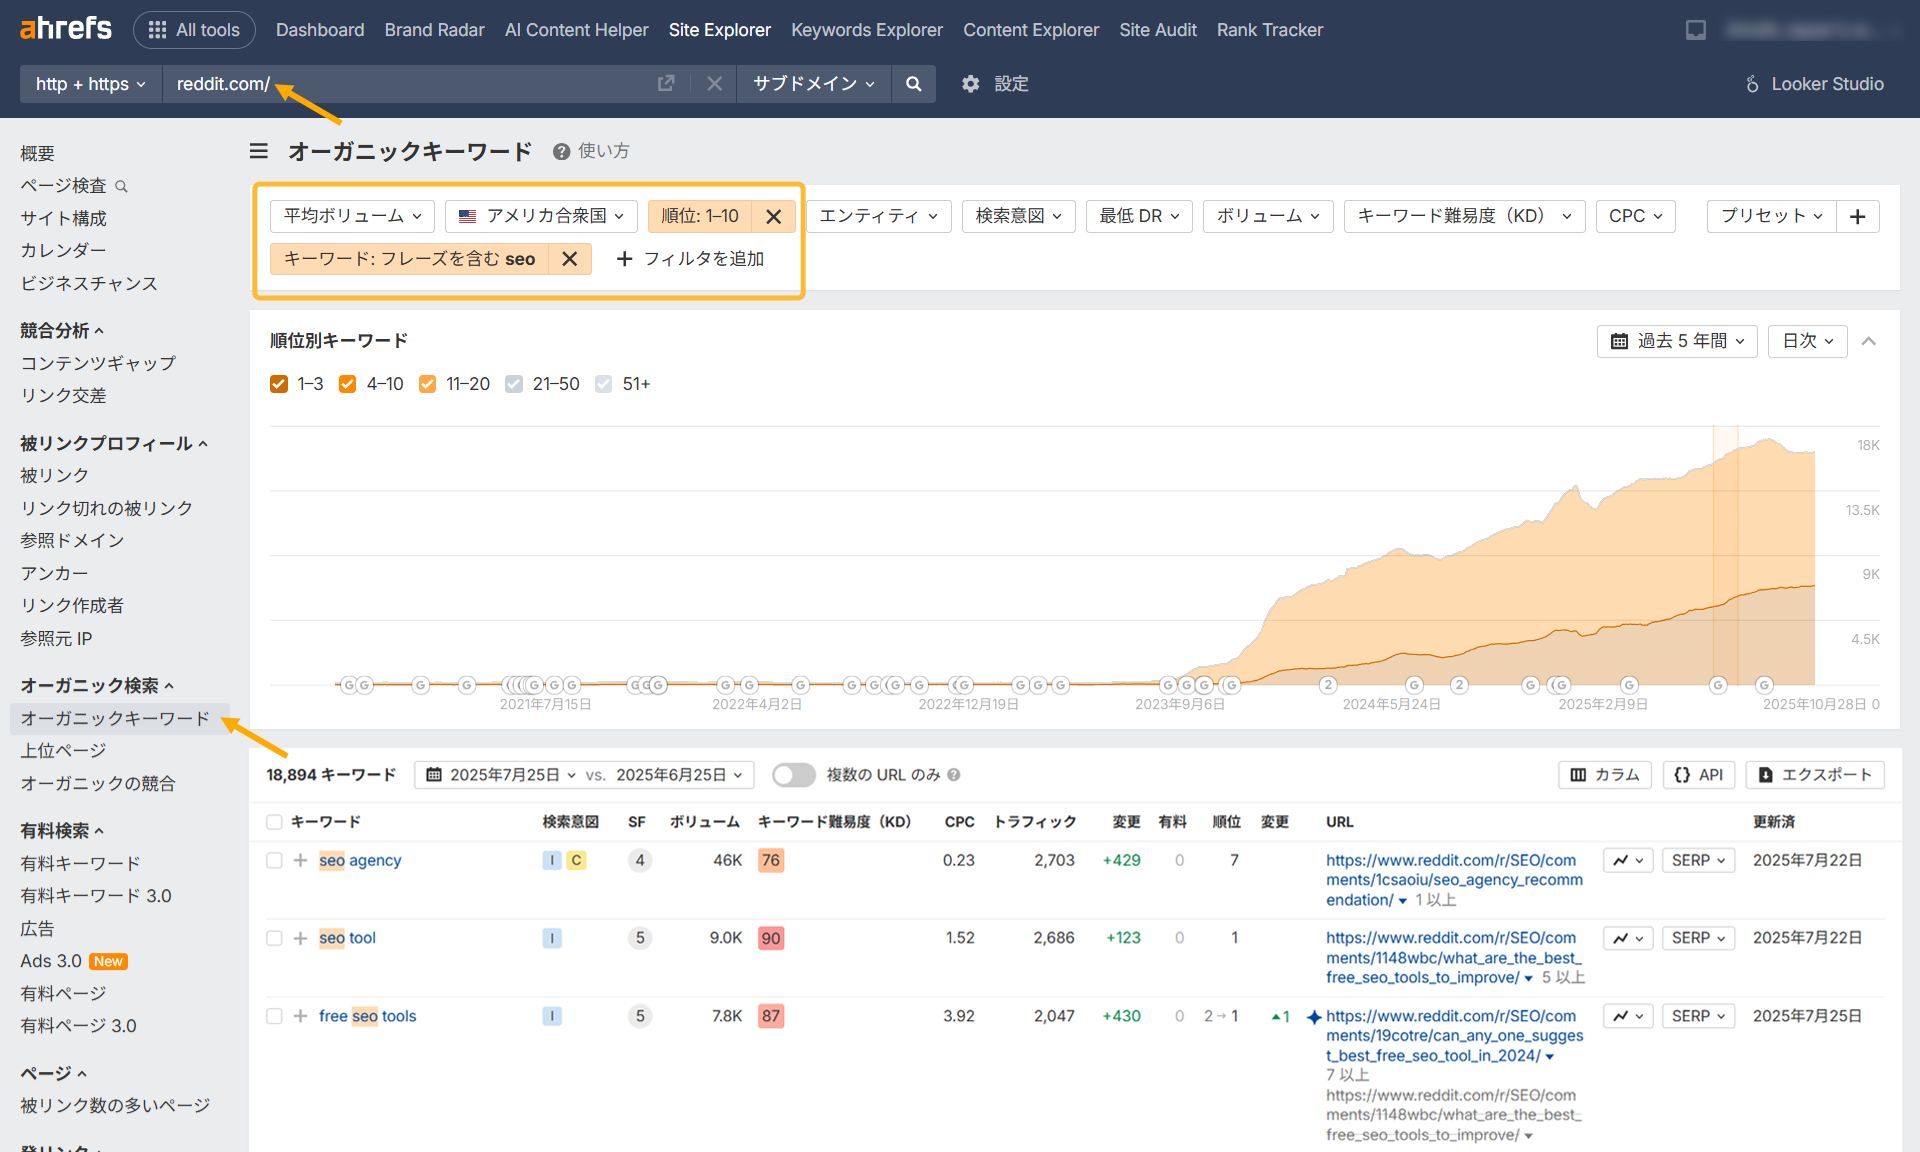Open the 過去 5 年間 date range dropdown

pos(1676,341)
